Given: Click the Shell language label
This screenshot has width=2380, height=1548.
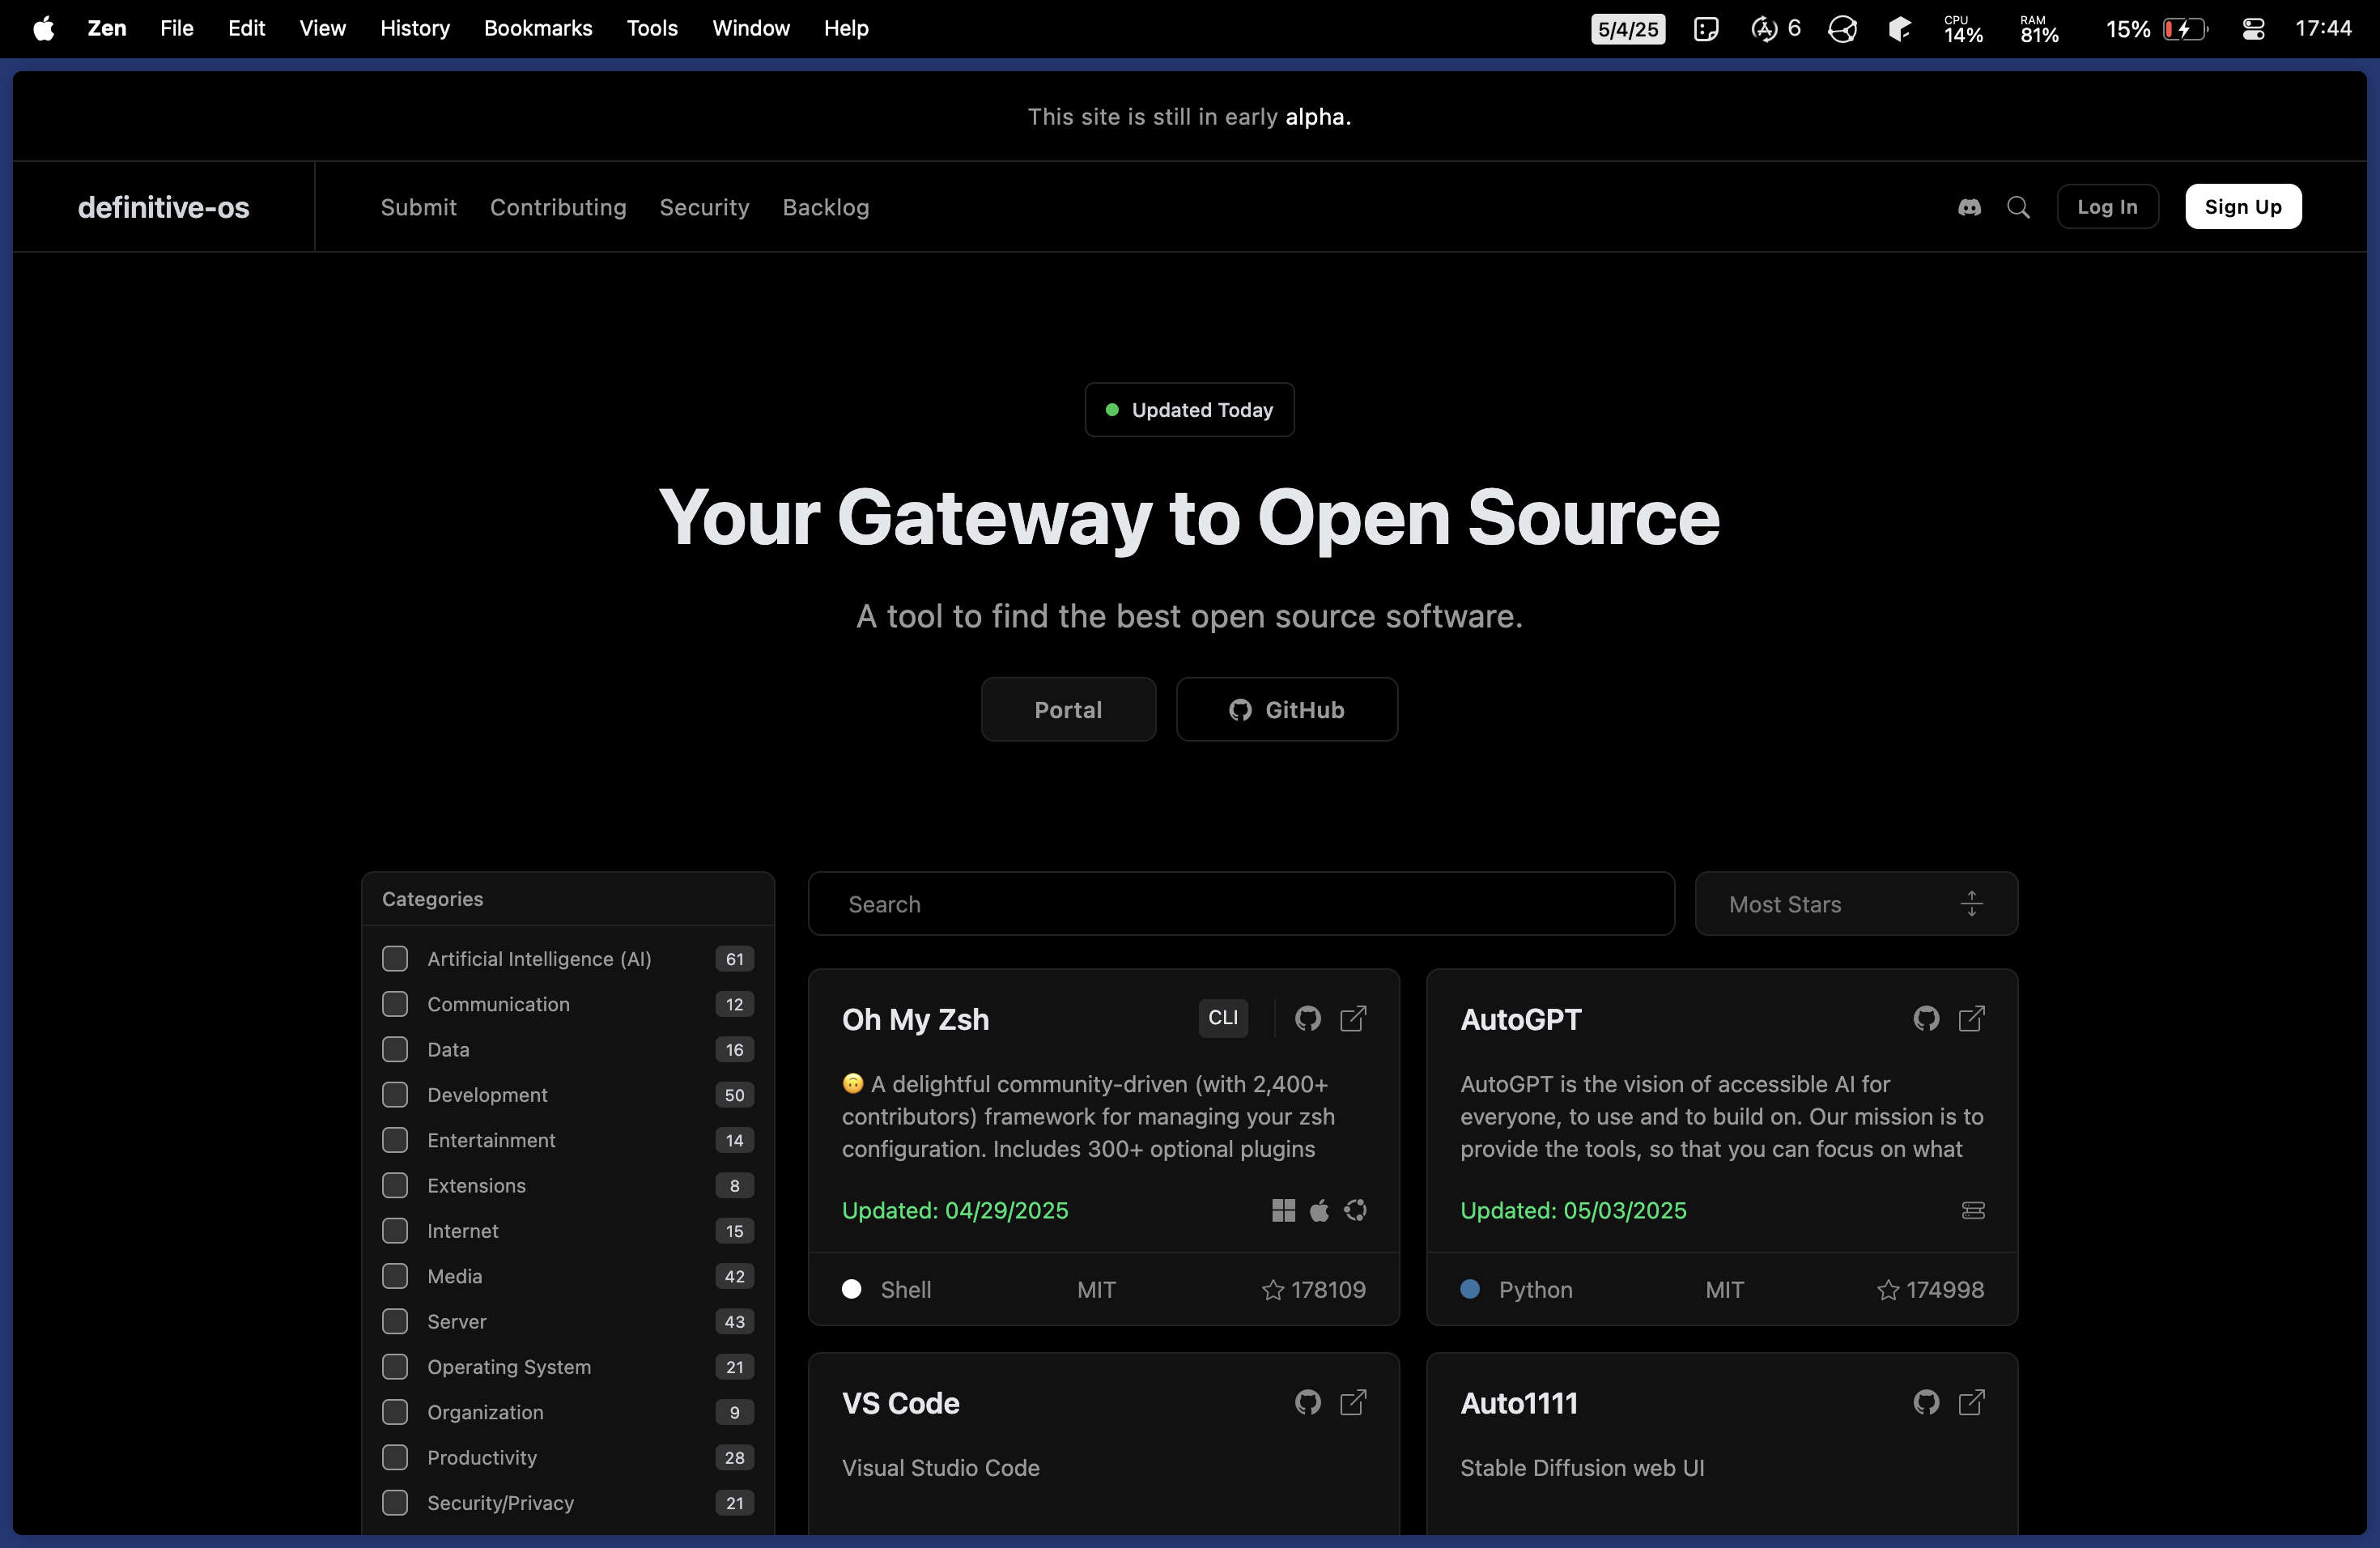Looking at the screenshot, I should coord(905,1290).
